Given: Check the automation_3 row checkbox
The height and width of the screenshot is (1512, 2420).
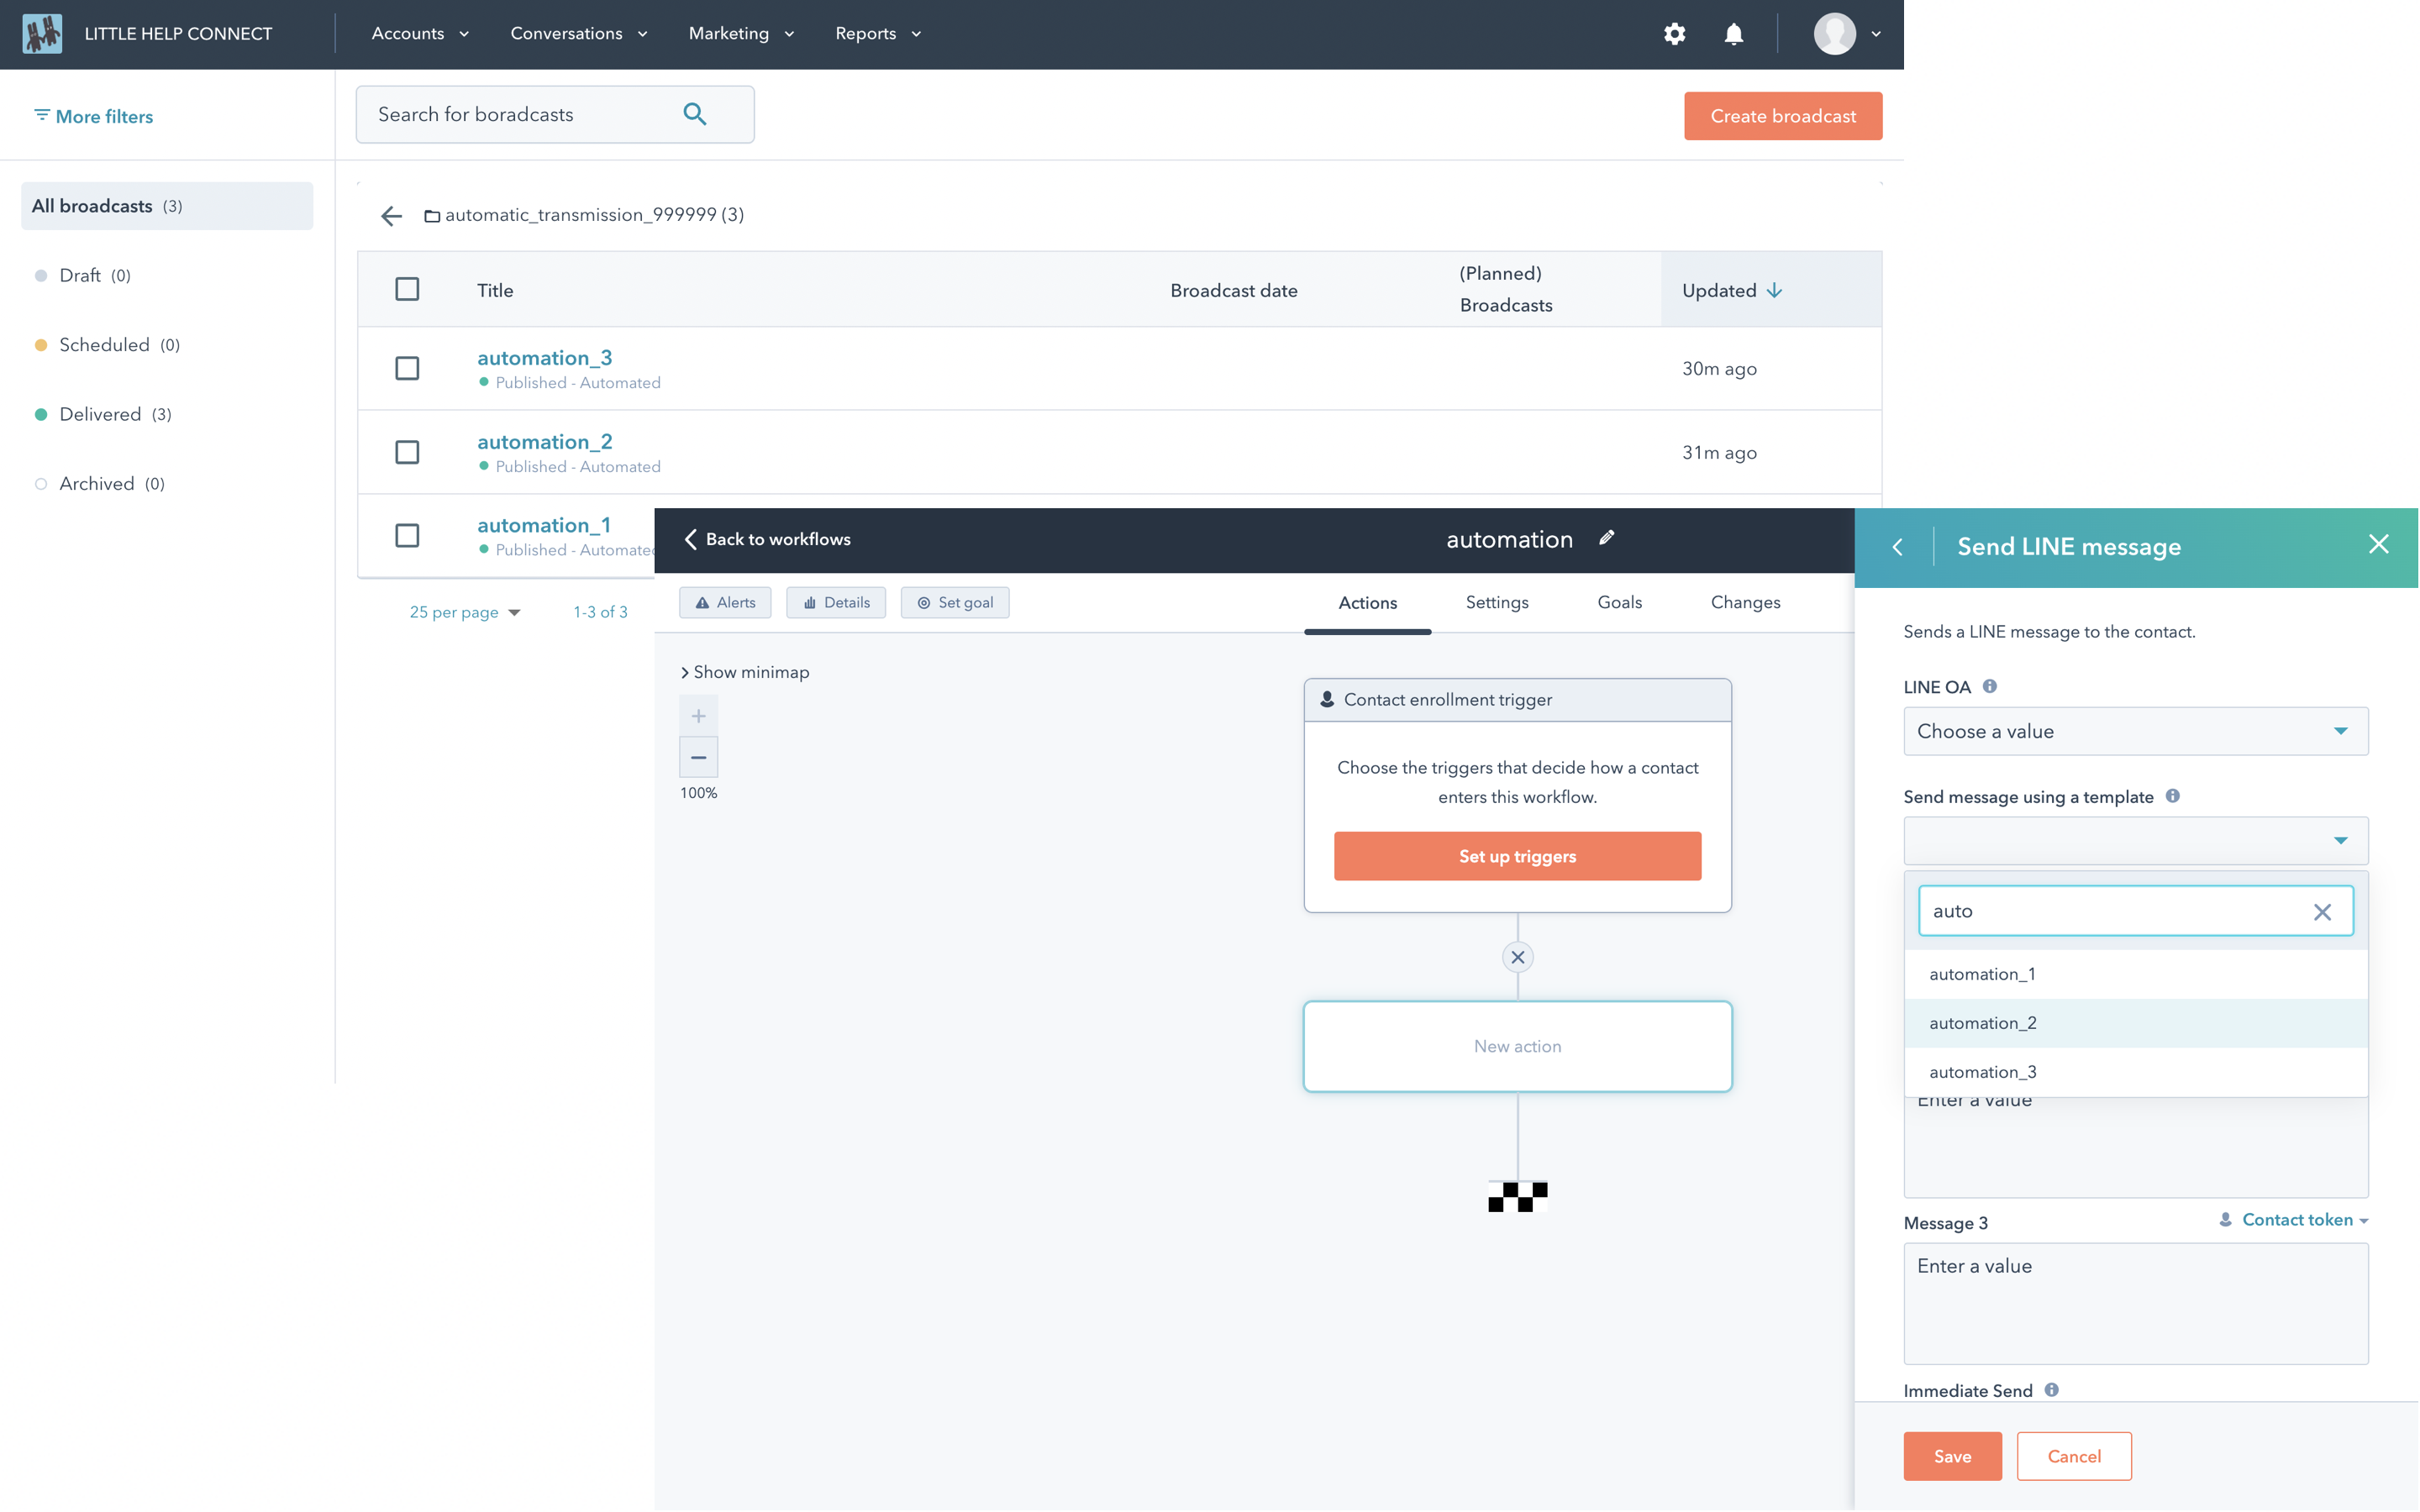Looking at the screenshot, I should (407, 368).
